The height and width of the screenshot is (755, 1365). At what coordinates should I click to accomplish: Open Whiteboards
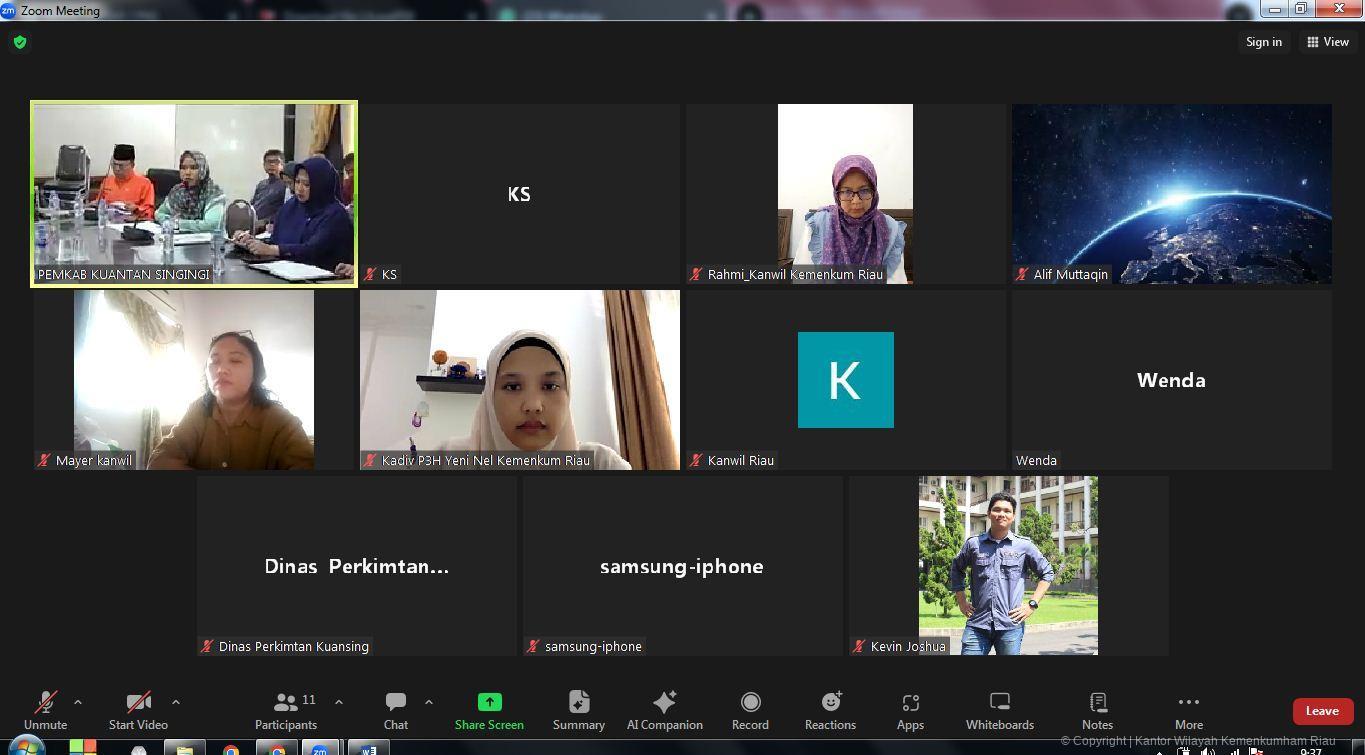999,711
